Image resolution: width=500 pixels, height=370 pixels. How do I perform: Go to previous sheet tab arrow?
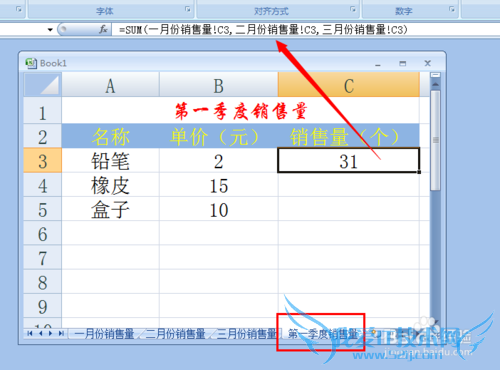pos(41,333)
